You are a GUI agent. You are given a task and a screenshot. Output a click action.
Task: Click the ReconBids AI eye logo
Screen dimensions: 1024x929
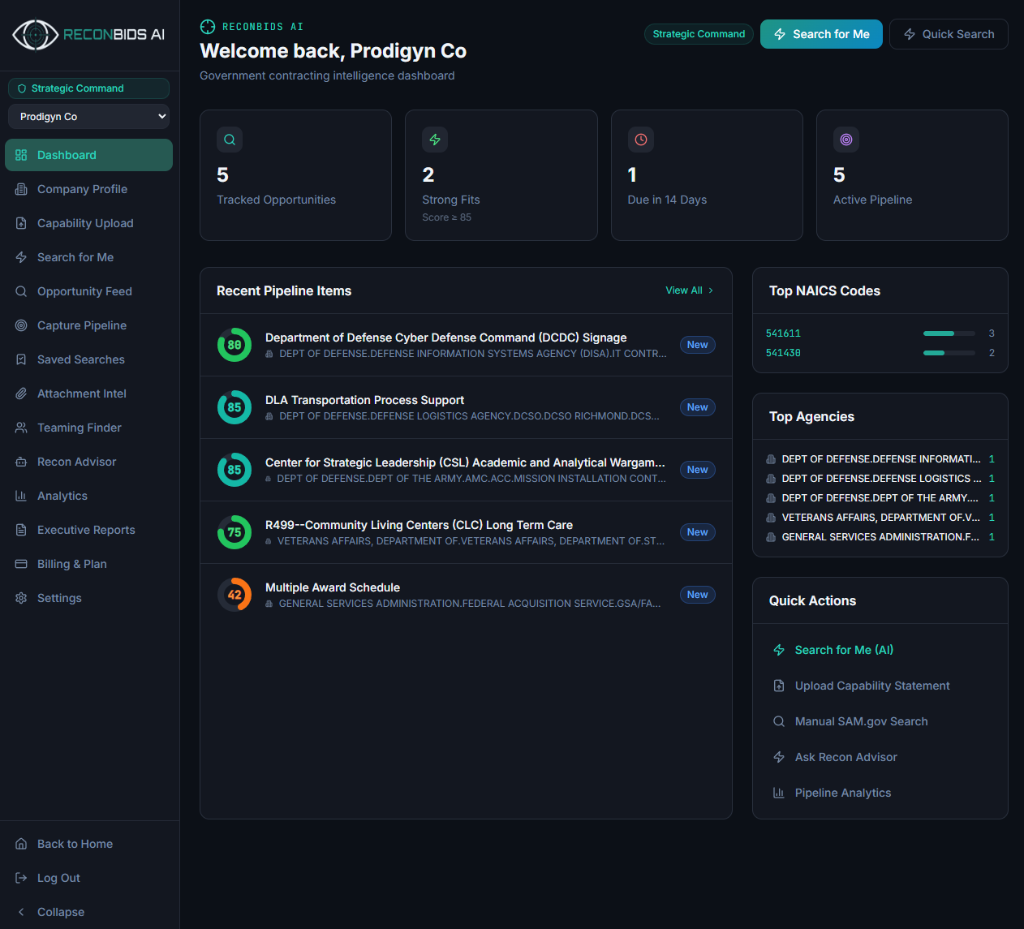[36, 35]
